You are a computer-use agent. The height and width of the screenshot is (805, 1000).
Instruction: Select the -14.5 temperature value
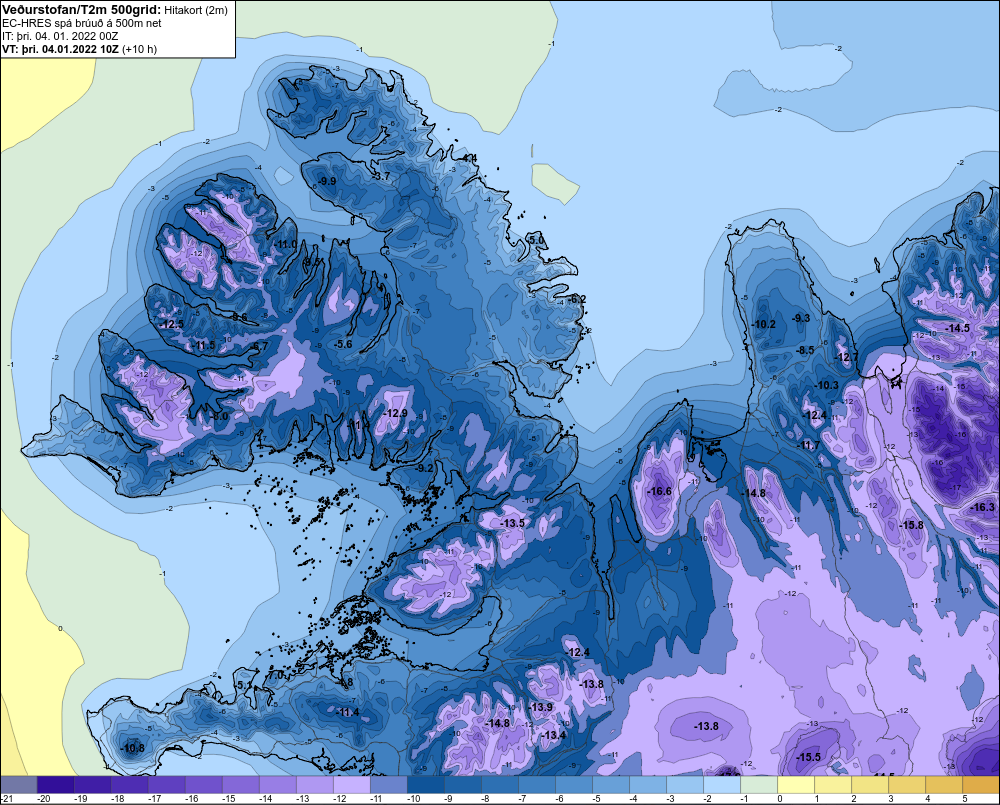pos(957,328)
